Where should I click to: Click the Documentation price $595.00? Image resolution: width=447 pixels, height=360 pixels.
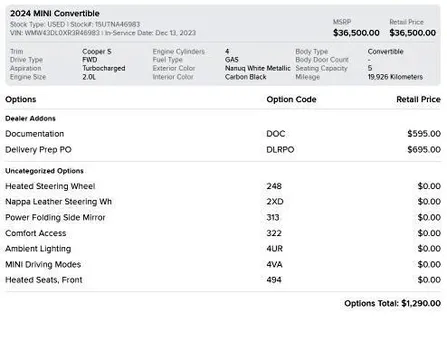(x=424, y=134)
